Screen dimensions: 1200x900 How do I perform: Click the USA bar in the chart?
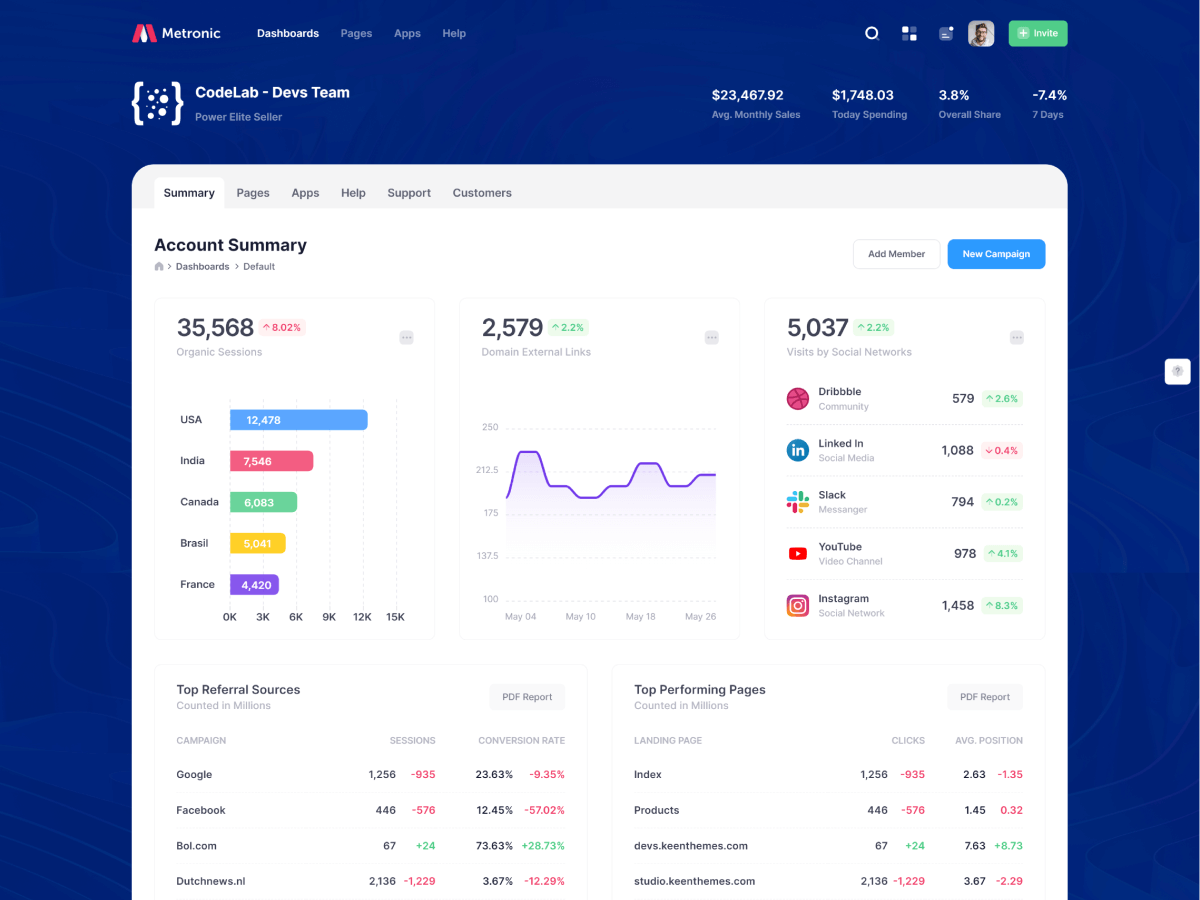pos(298,420)
